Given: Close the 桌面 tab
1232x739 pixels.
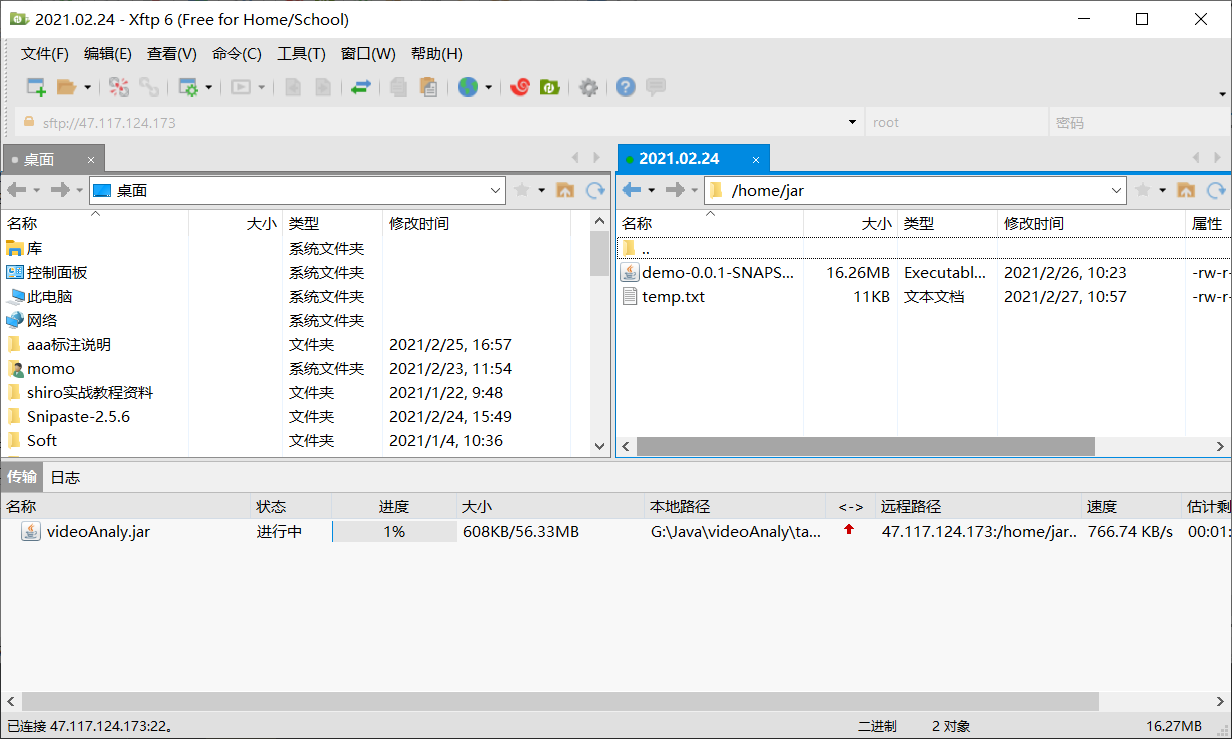Looking at the screenshot, I should click(x=91, y=159).
